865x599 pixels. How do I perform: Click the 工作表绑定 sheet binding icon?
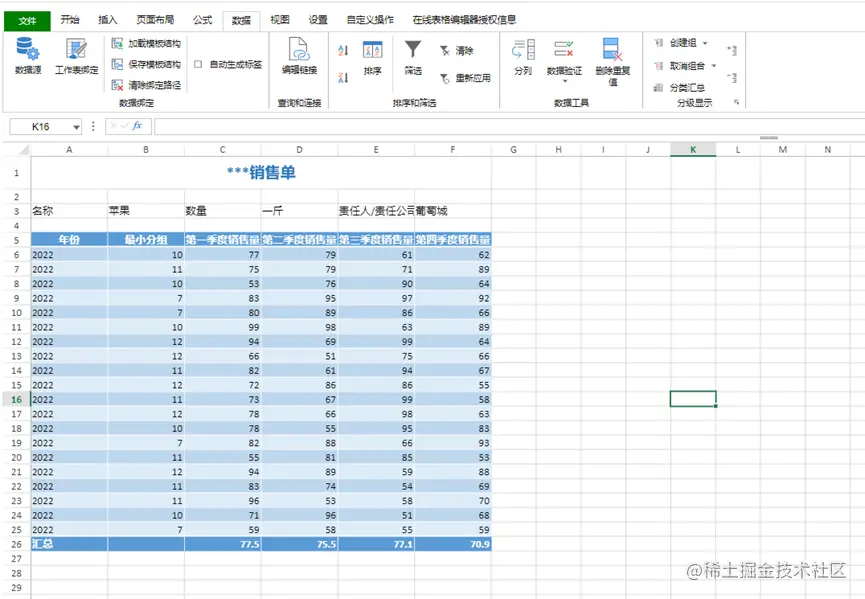tap(76, 49)
